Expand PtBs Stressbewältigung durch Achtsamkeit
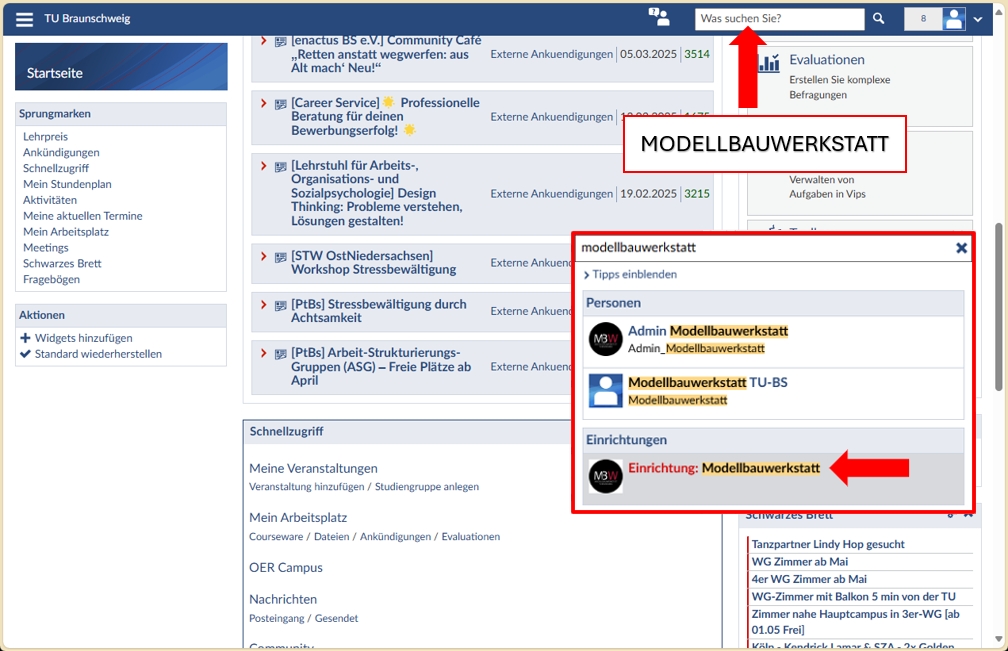Viewport: 1008px width, 651px height. (264, 304)
